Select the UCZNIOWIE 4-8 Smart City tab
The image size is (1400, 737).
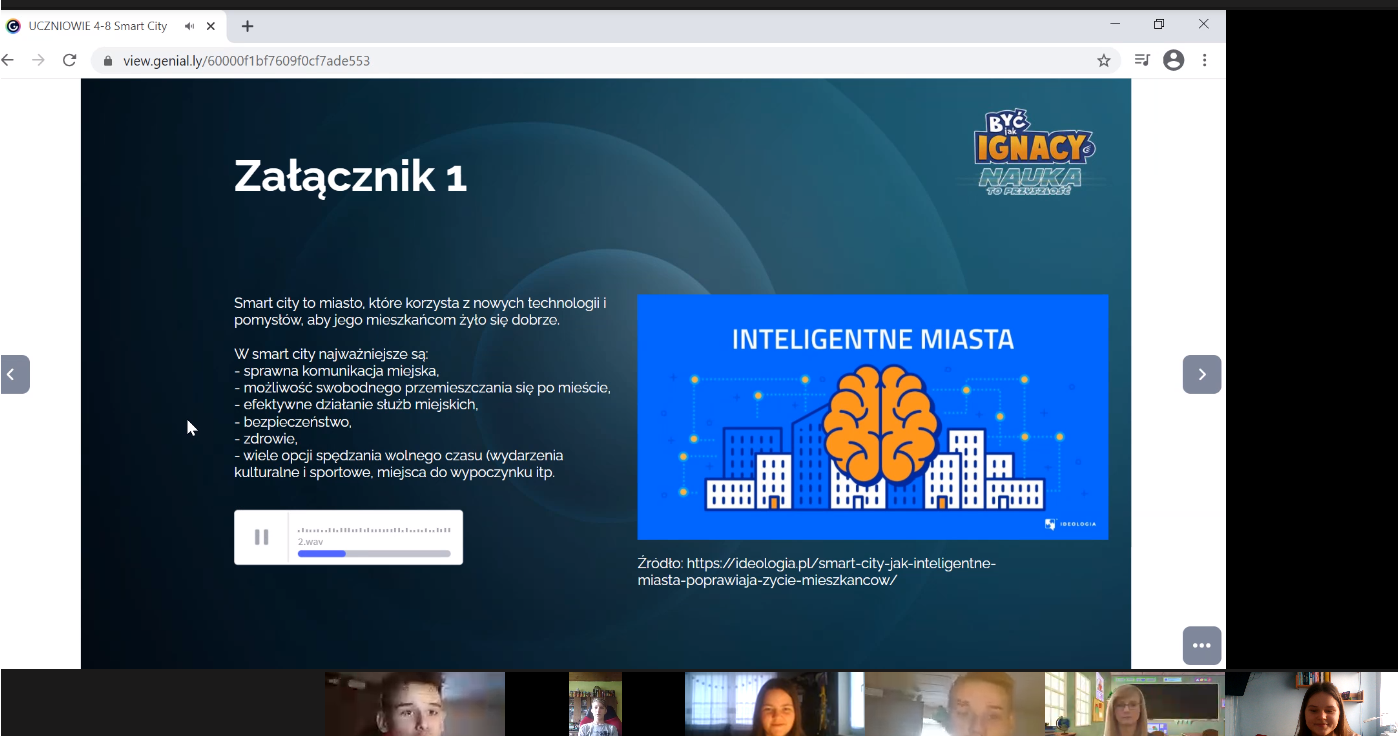point(98,26)
